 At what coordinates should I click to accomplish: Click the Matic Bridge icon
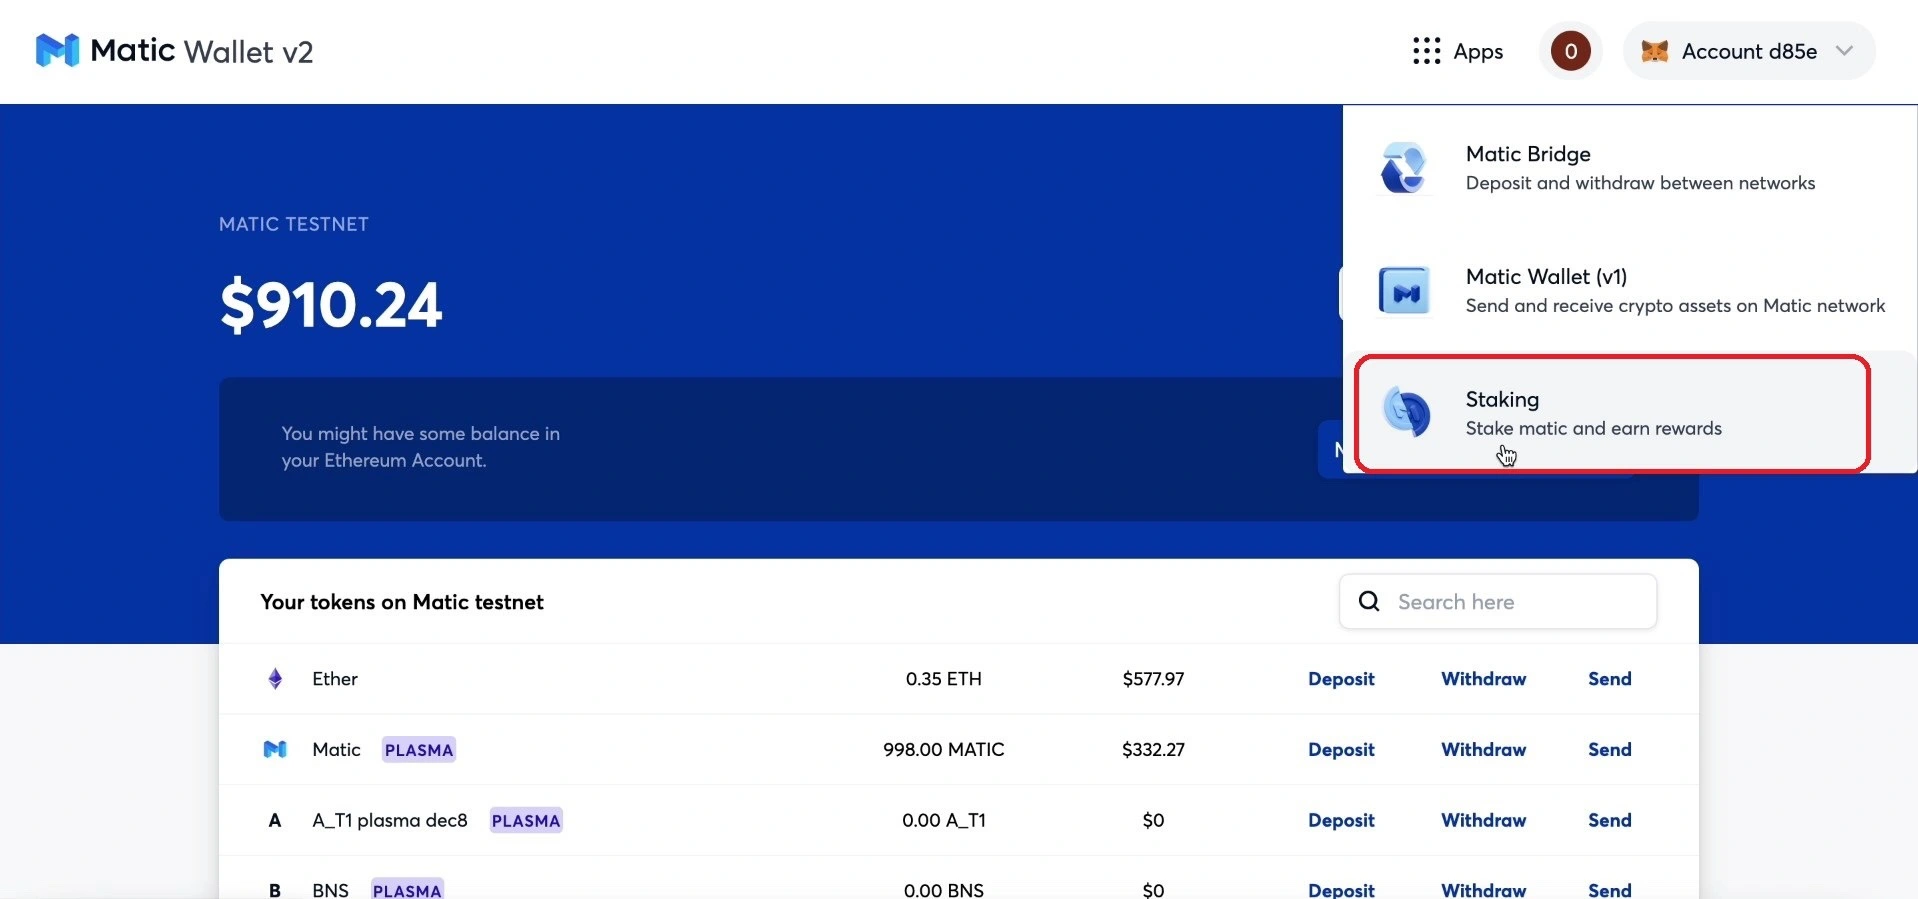point(1403,167)
